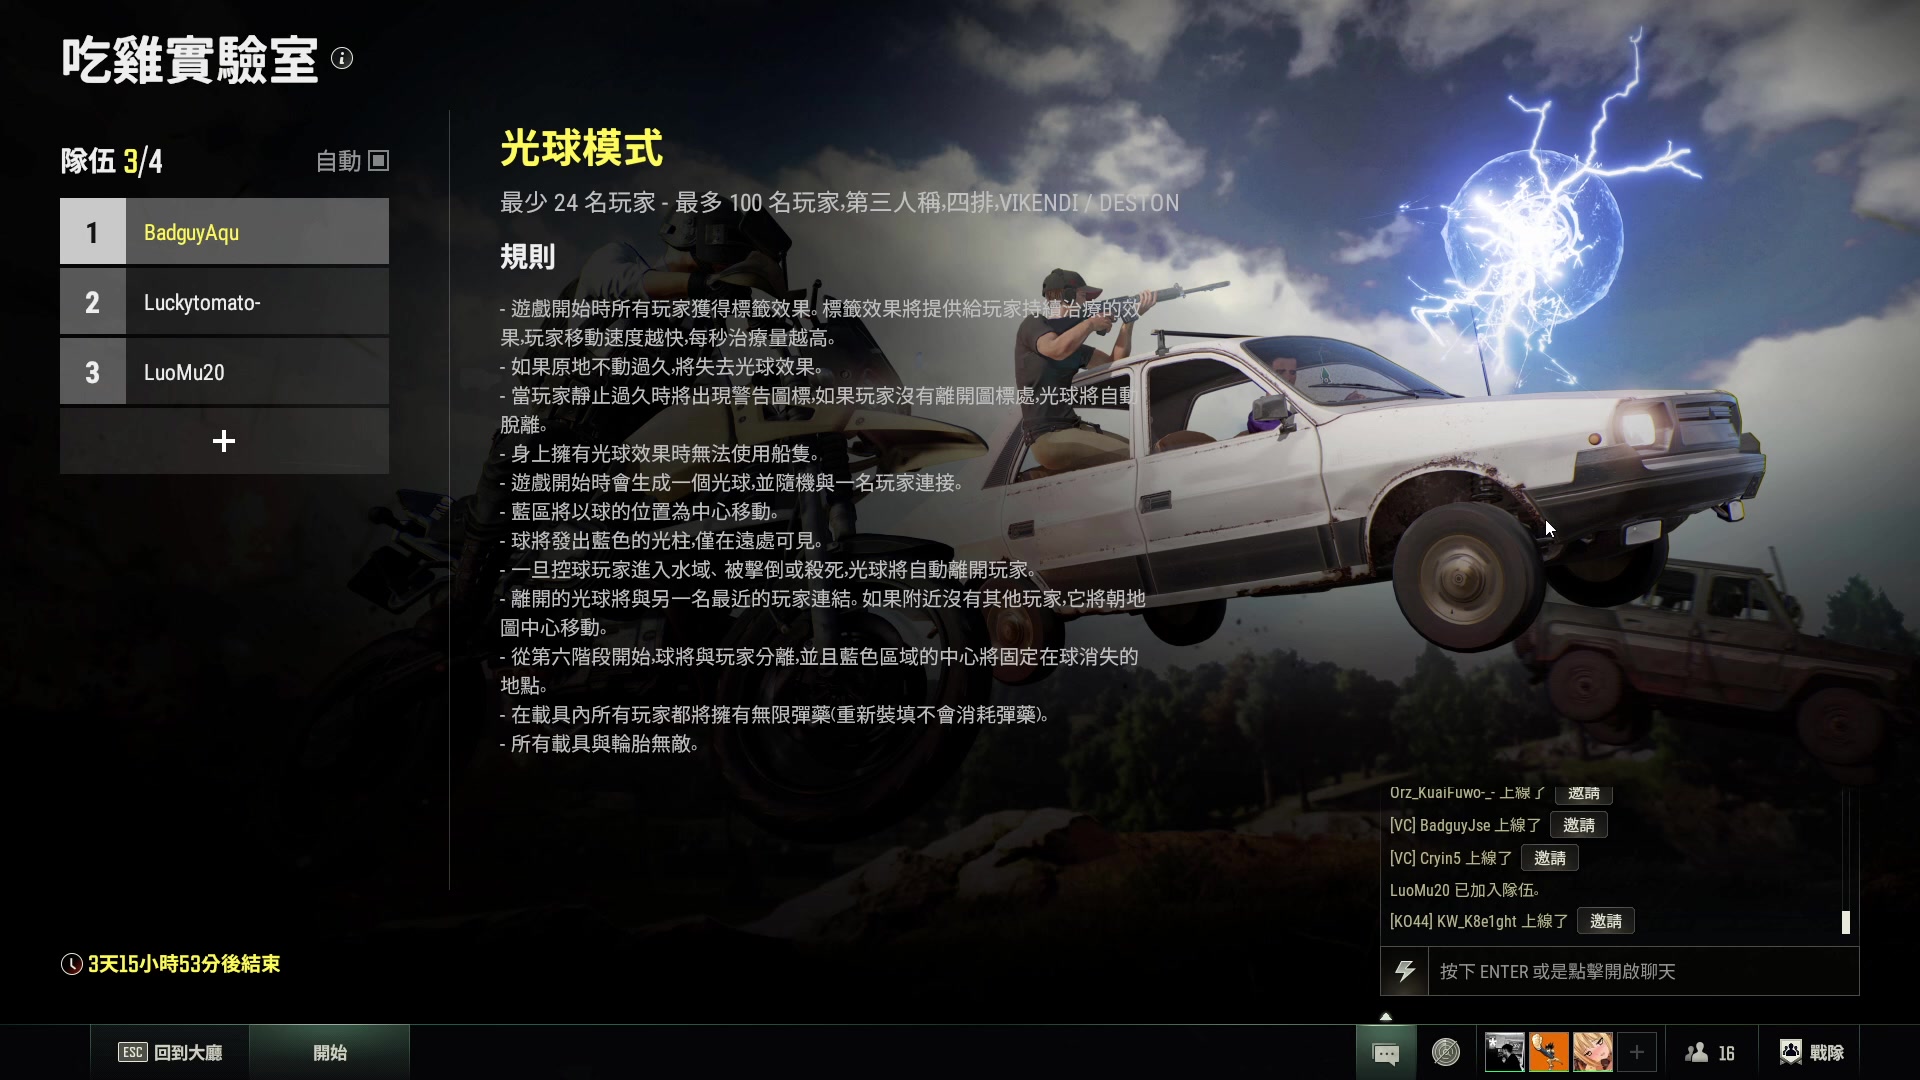
Task: Click the 3天15小時53分後結束 timer text
Action: click(184, 964)
